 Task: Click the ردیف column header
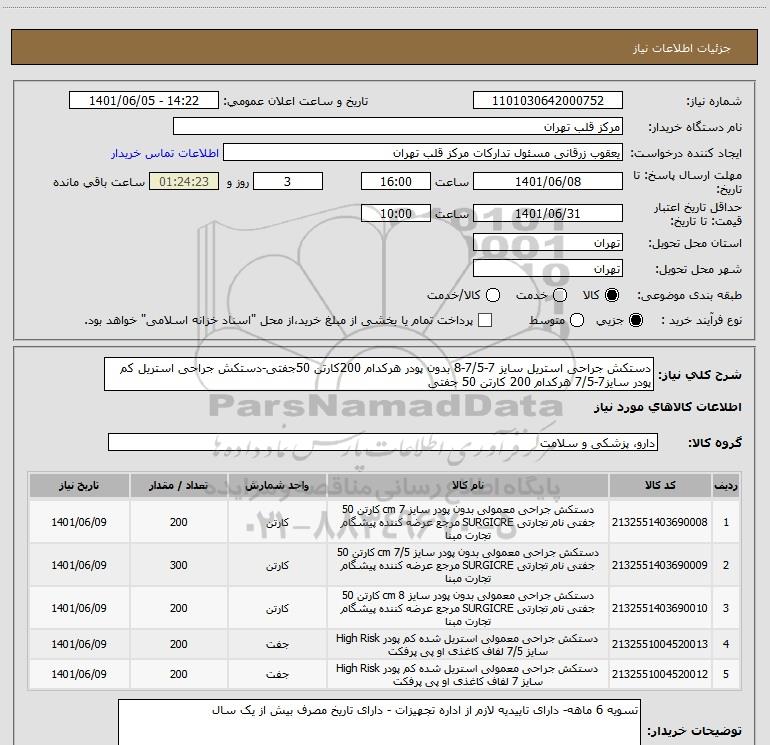[x=725, y=486]
